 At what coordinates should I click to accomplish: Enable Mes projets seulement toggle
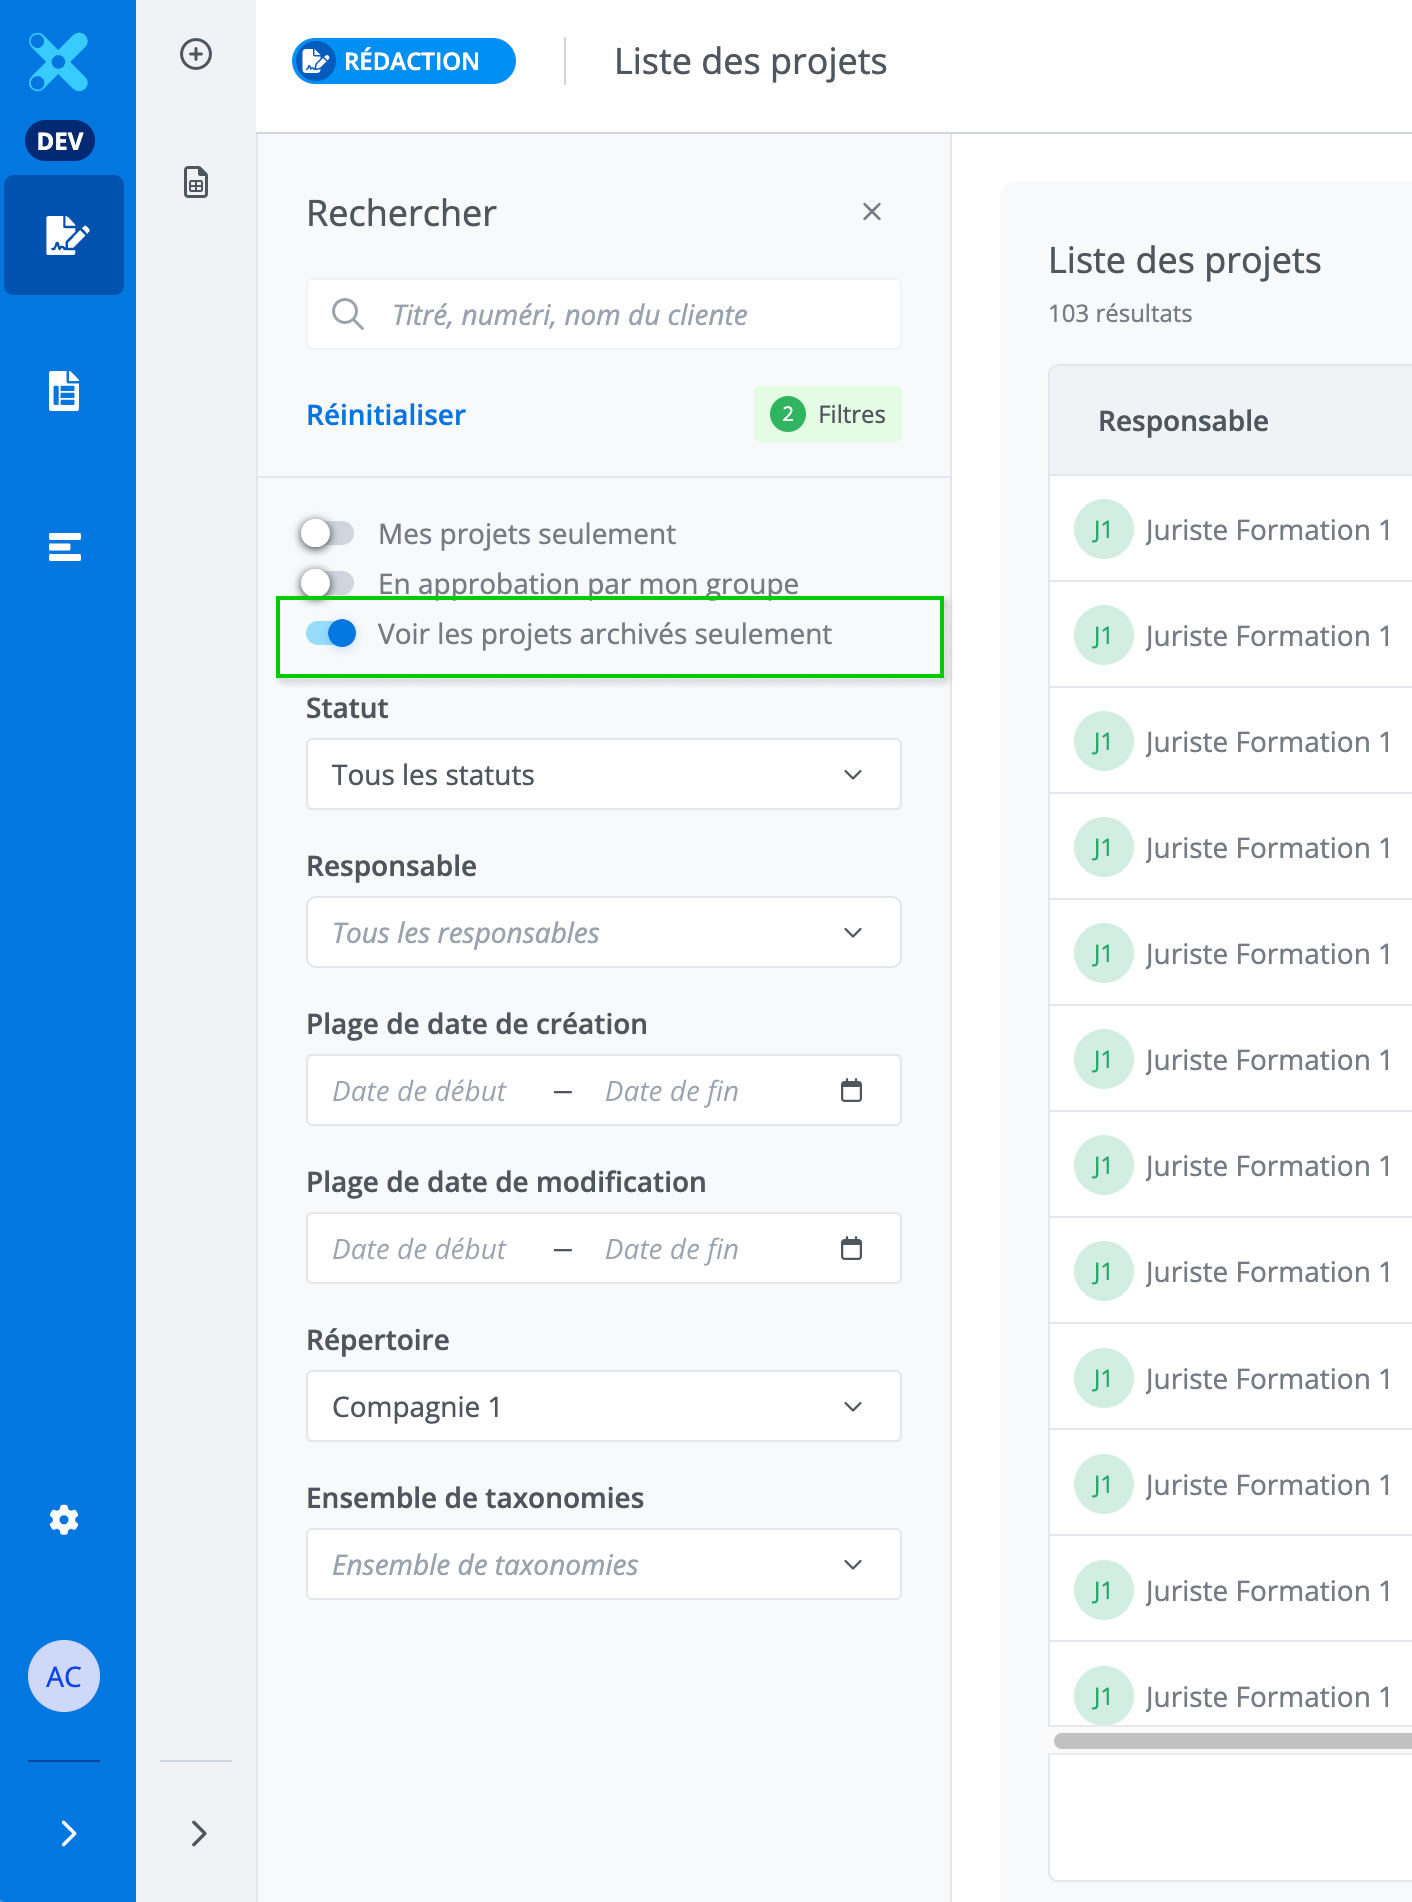click(328, 533)
